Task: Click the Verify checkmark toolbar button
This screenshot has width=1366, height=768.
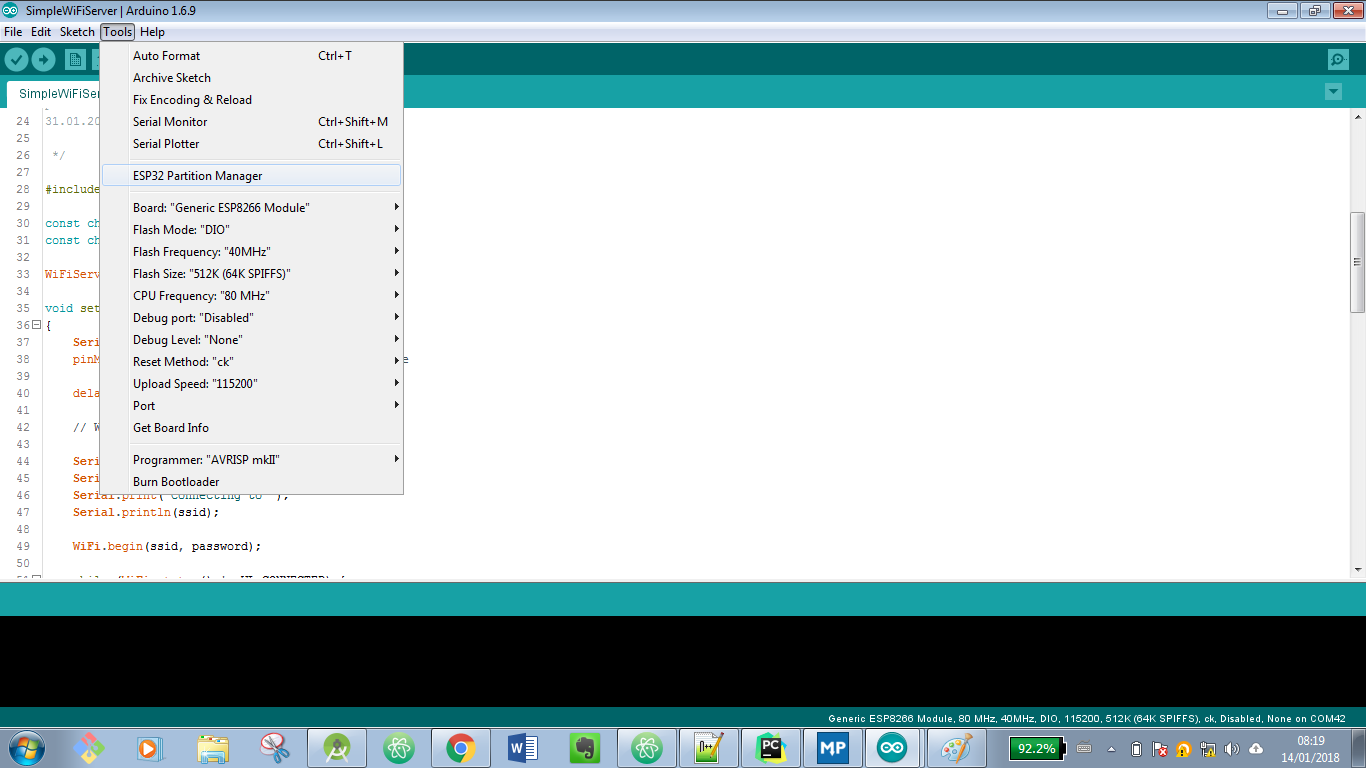Action: (16, 59)
